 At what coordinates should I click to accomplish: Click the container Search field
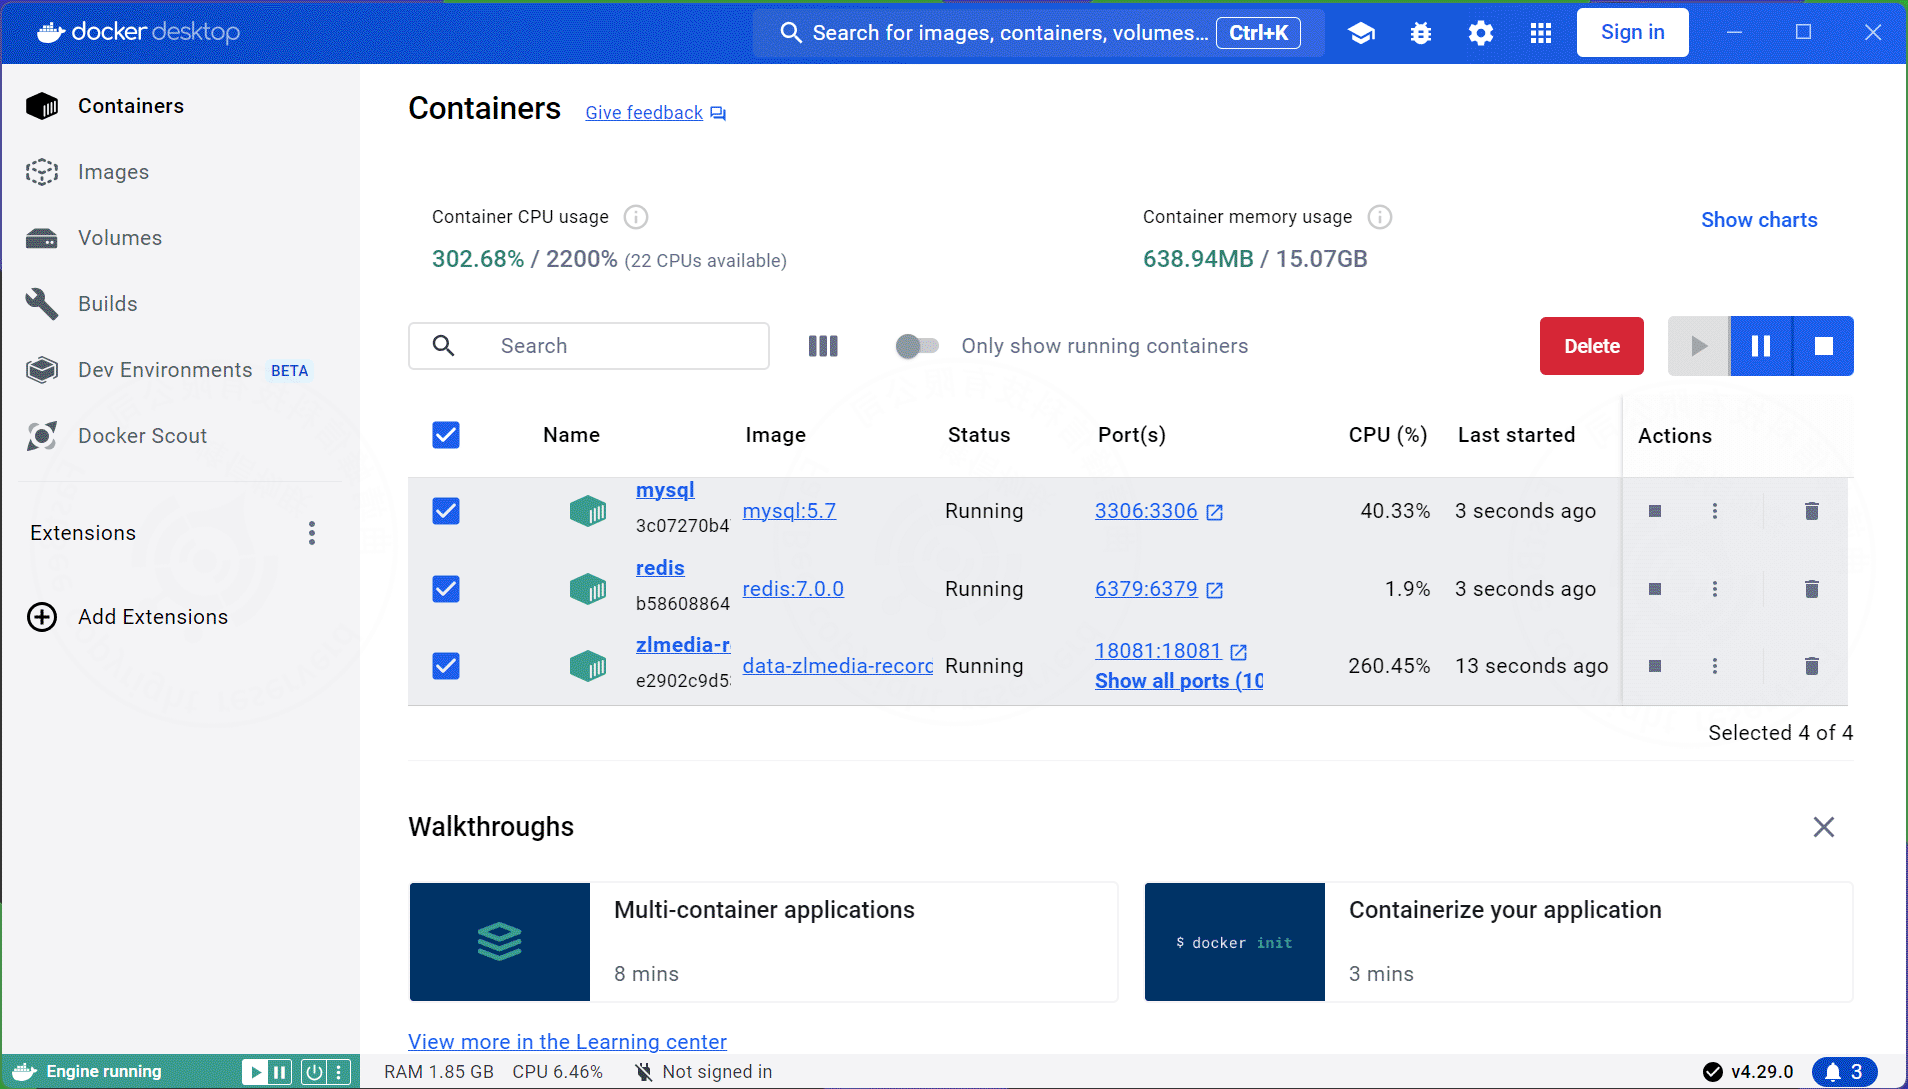[x=589, y=346]
